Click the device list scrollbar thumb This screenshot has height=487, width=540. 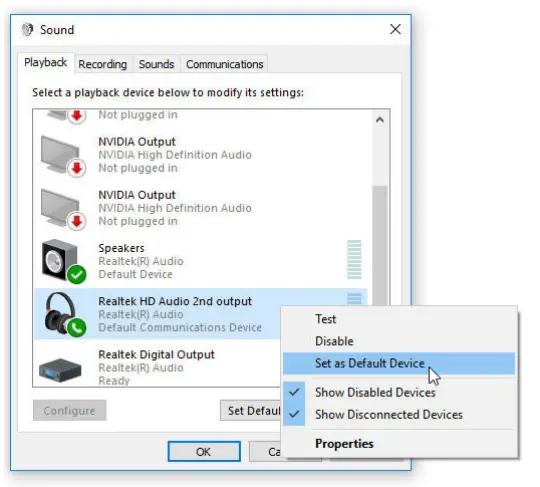pos(380,245)
